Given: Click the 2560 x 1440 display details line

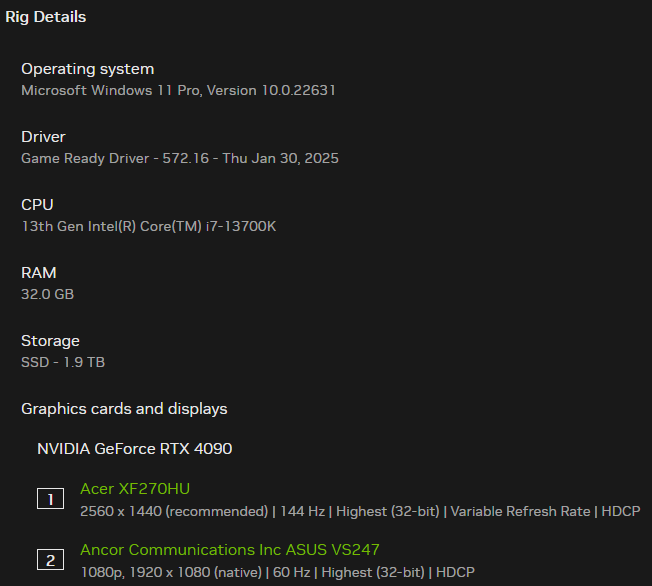Looking at the screenshot, I should click(x=360, y=511).
